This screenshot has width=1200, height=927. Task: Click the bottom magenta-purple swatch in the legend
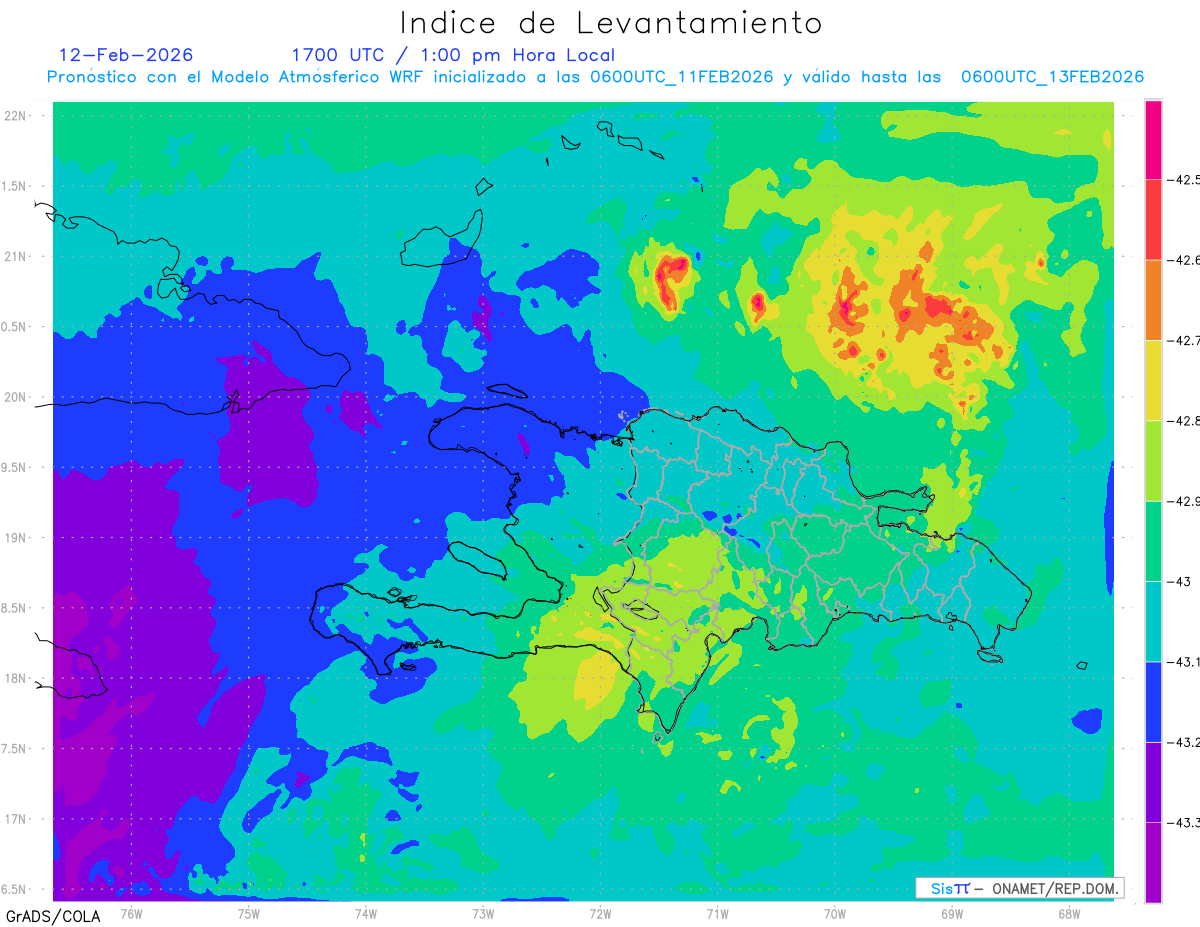[x=1153, y=862]
